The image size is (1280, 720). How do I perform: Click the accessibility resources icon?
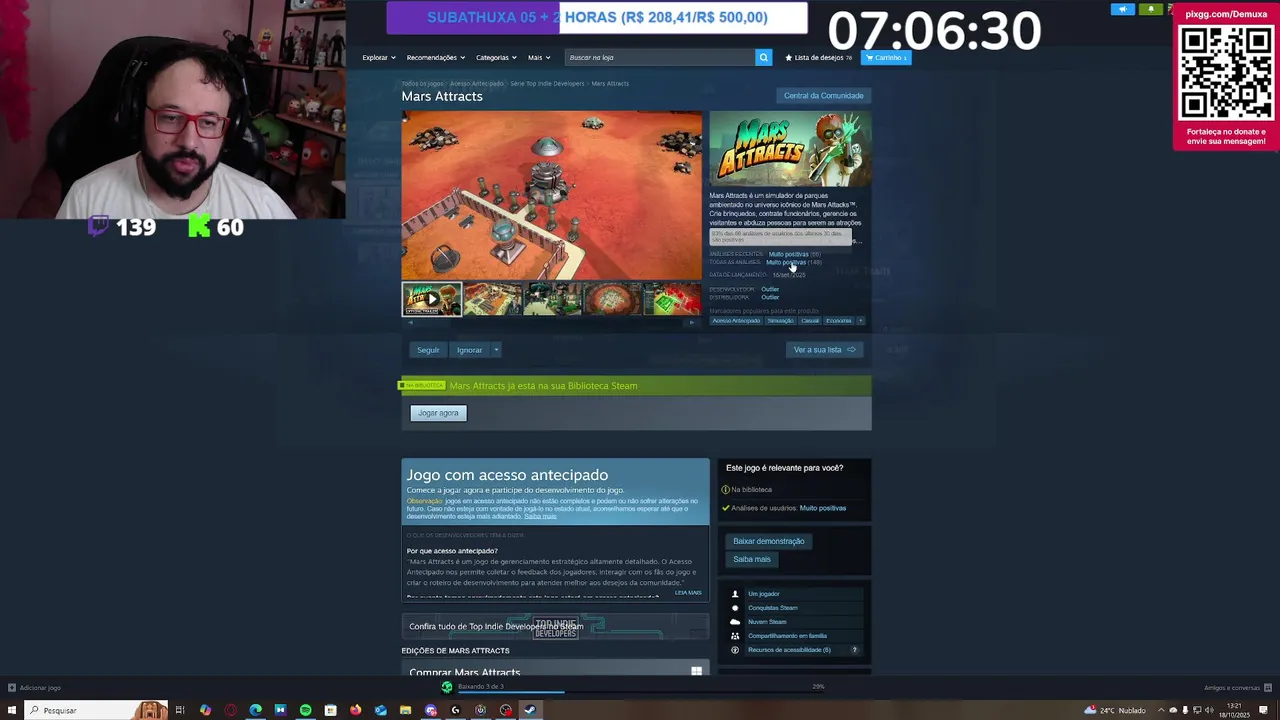point(735,650)
